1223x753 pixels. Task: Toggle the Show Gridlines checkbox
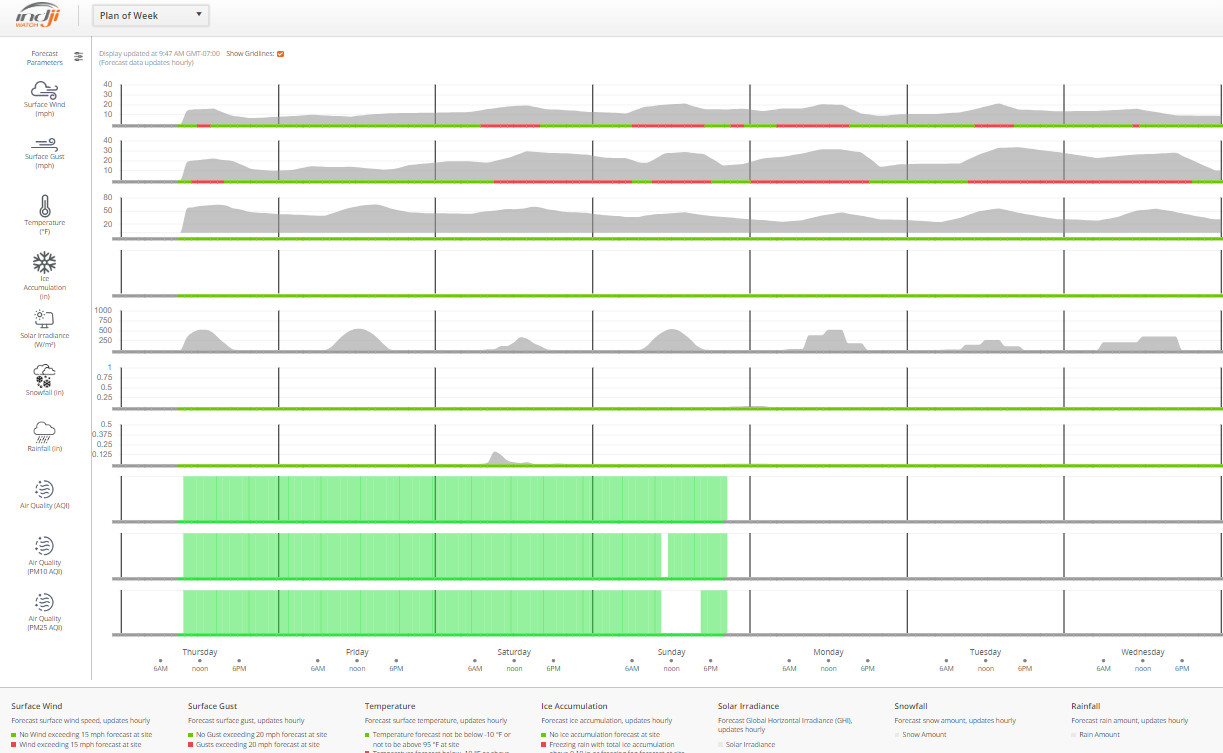click(x=281, y=53)
